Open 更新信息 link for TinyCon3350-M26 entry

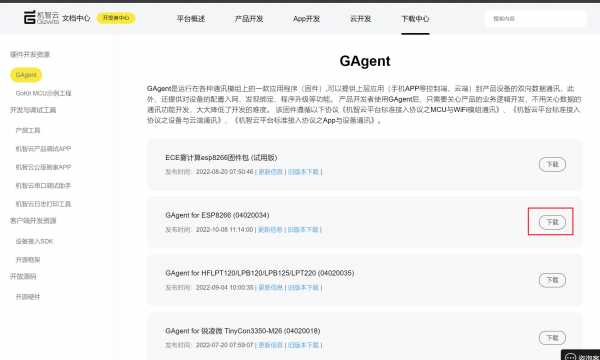coord(271,345)
